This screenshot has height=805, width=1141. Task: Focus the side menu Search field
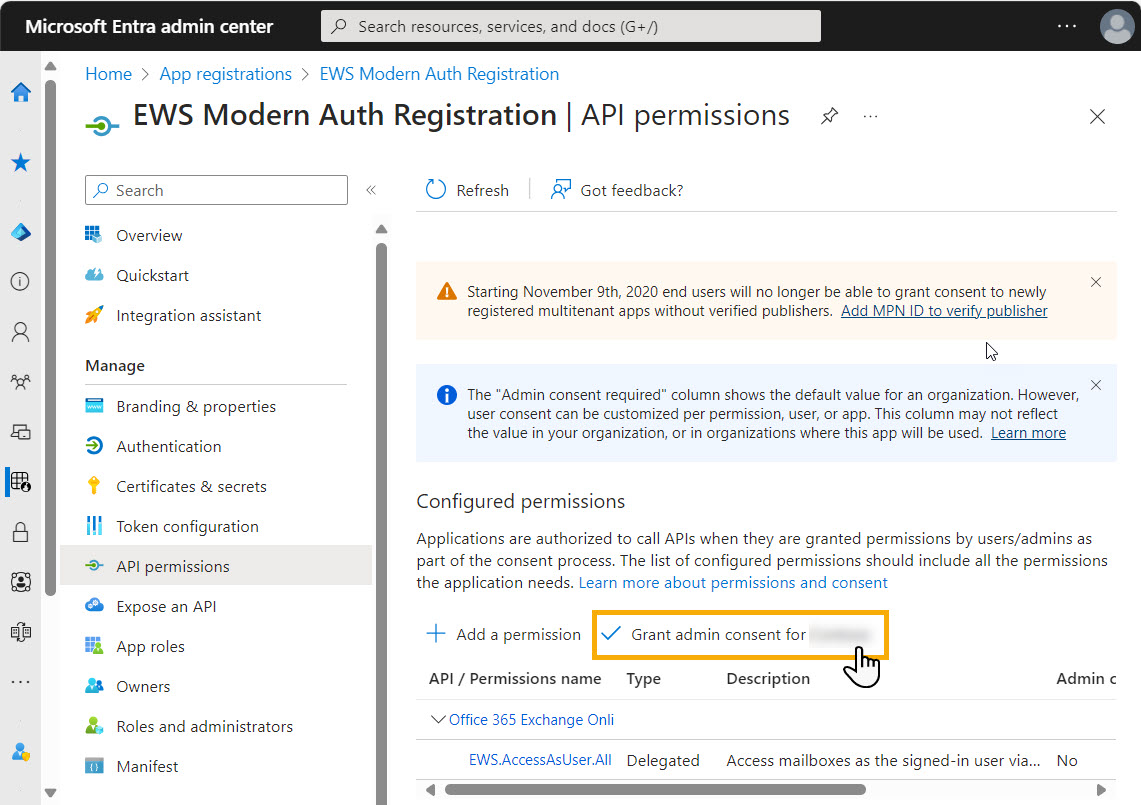click(216, 190)
